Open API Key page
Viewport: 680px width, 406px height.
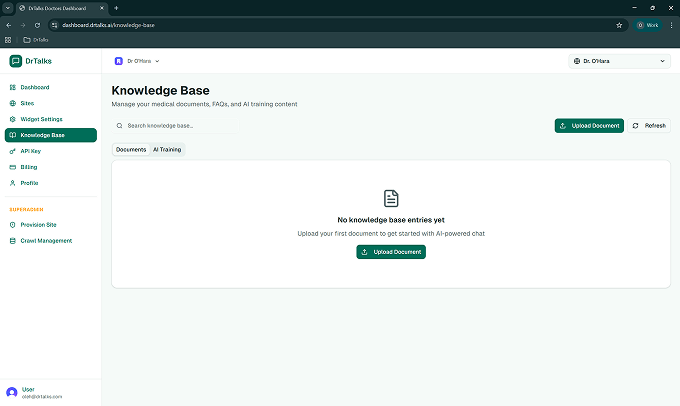pyautogui.click(x=51, y=151)
